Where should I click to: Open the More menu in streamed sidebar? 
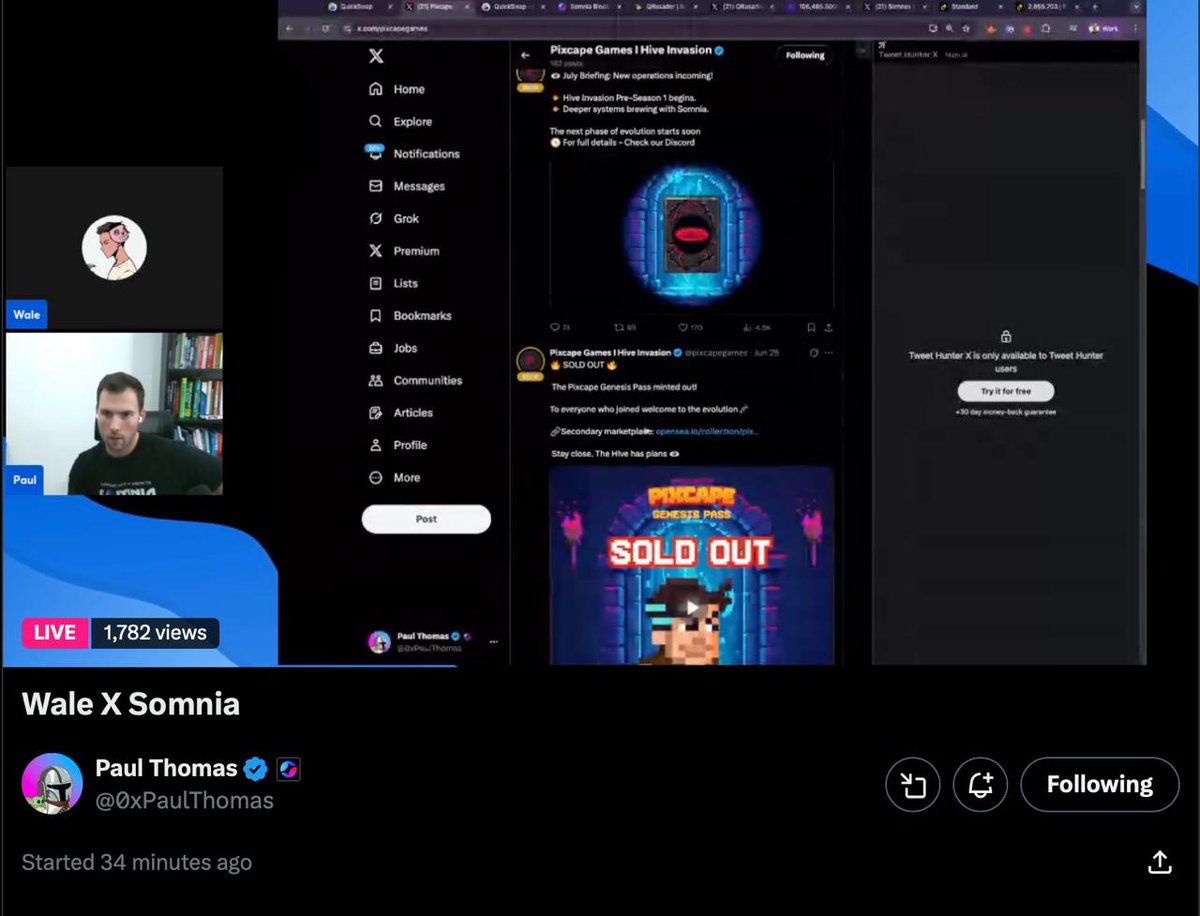point(394,477)
